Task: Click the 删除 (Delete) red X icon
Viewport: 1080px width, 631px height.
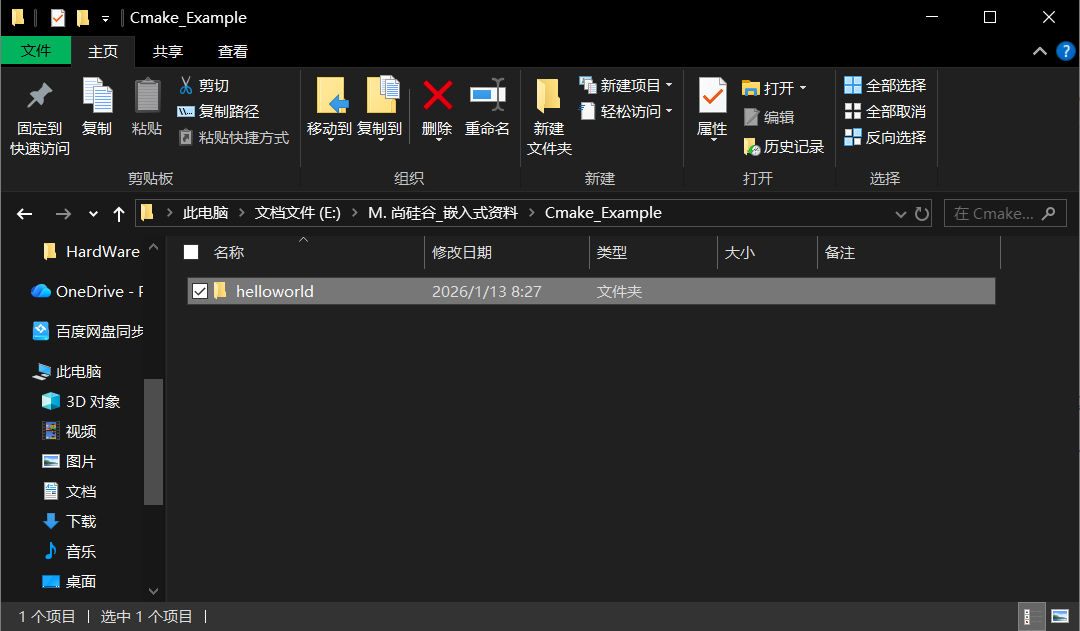Action: 437,96
